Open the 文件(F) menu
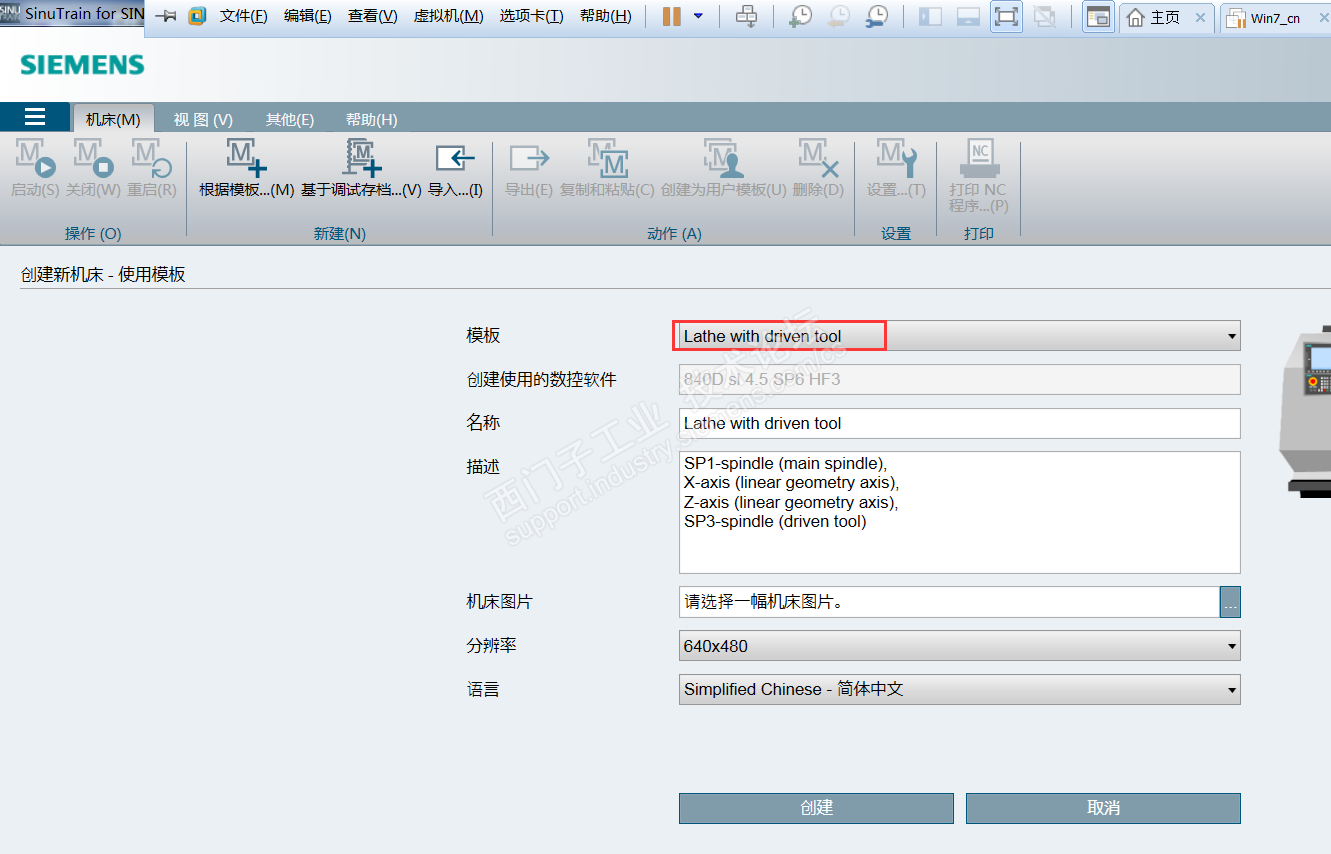1331x854 pixels. (x=244, y=17)
